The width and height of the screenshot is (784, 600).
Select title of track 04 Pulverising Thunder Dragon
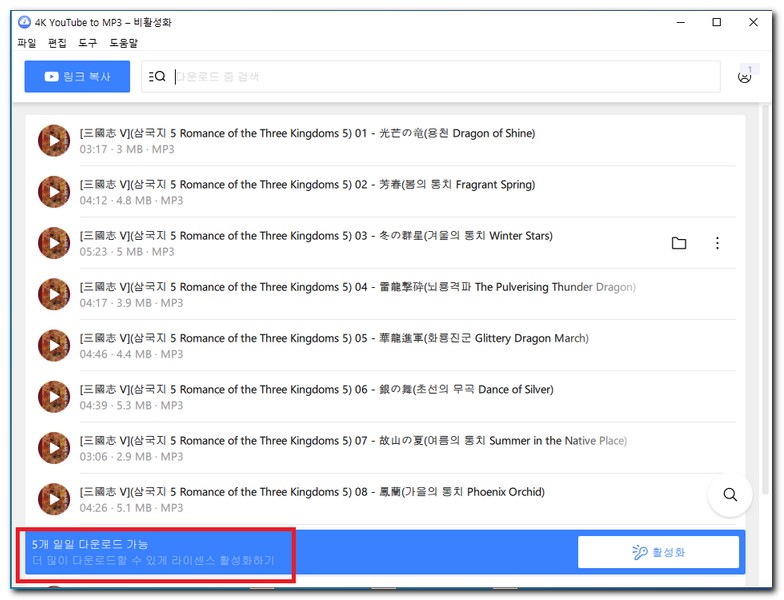coord(358,287)
